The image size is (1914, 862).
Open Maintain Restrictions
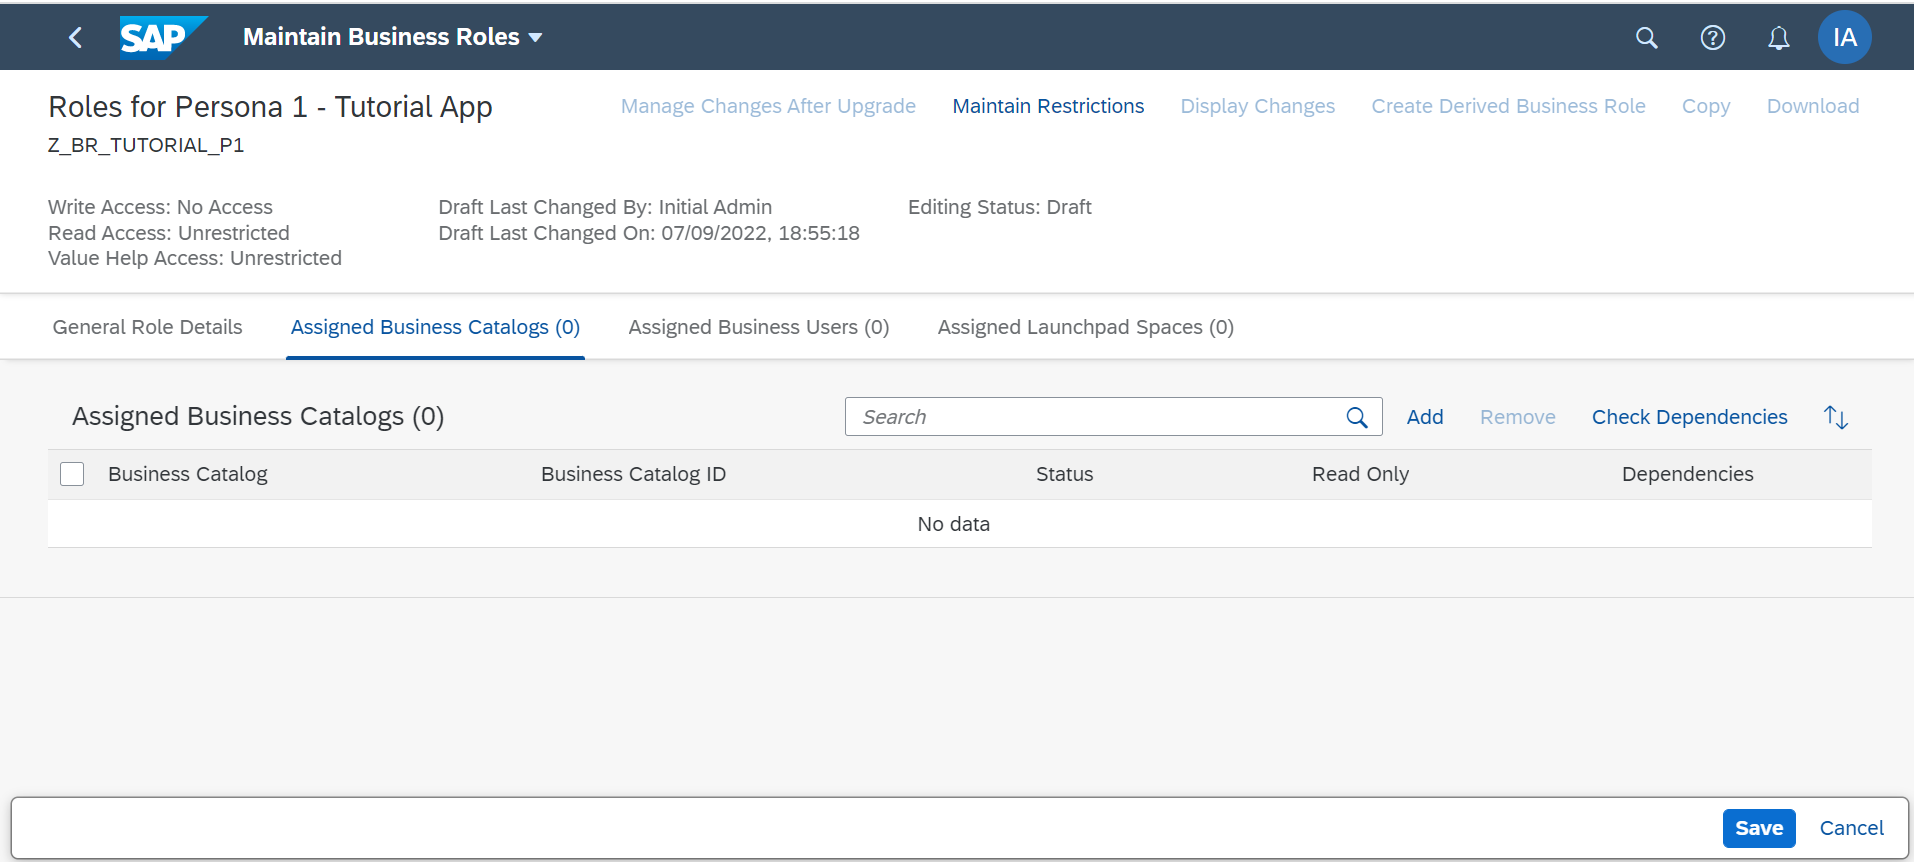[1048, 106]
